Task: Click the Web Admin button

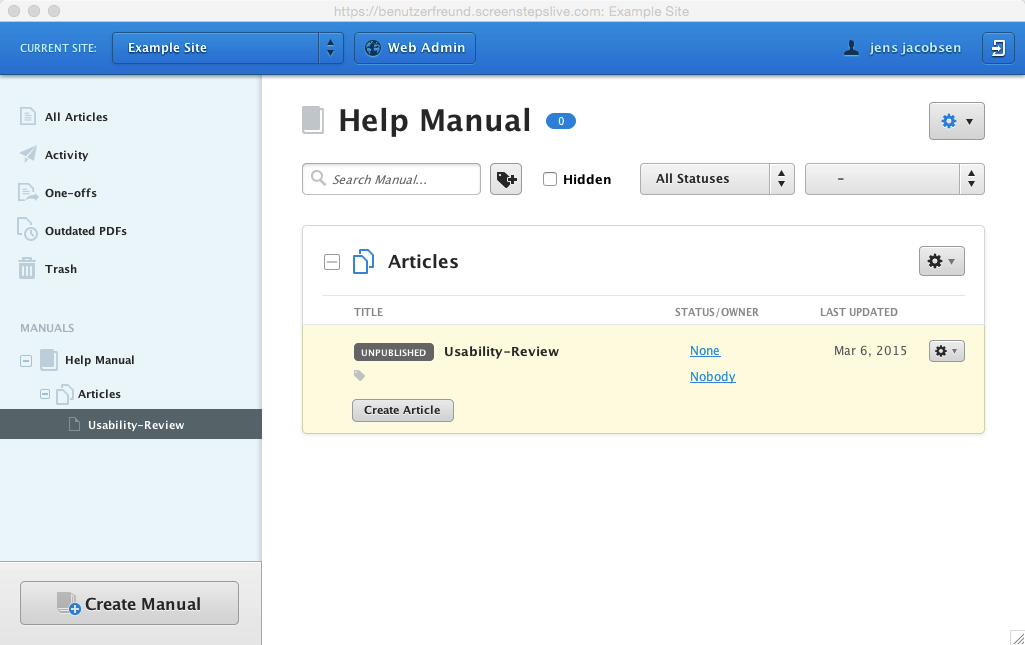Action: click(x=414, y=48)
